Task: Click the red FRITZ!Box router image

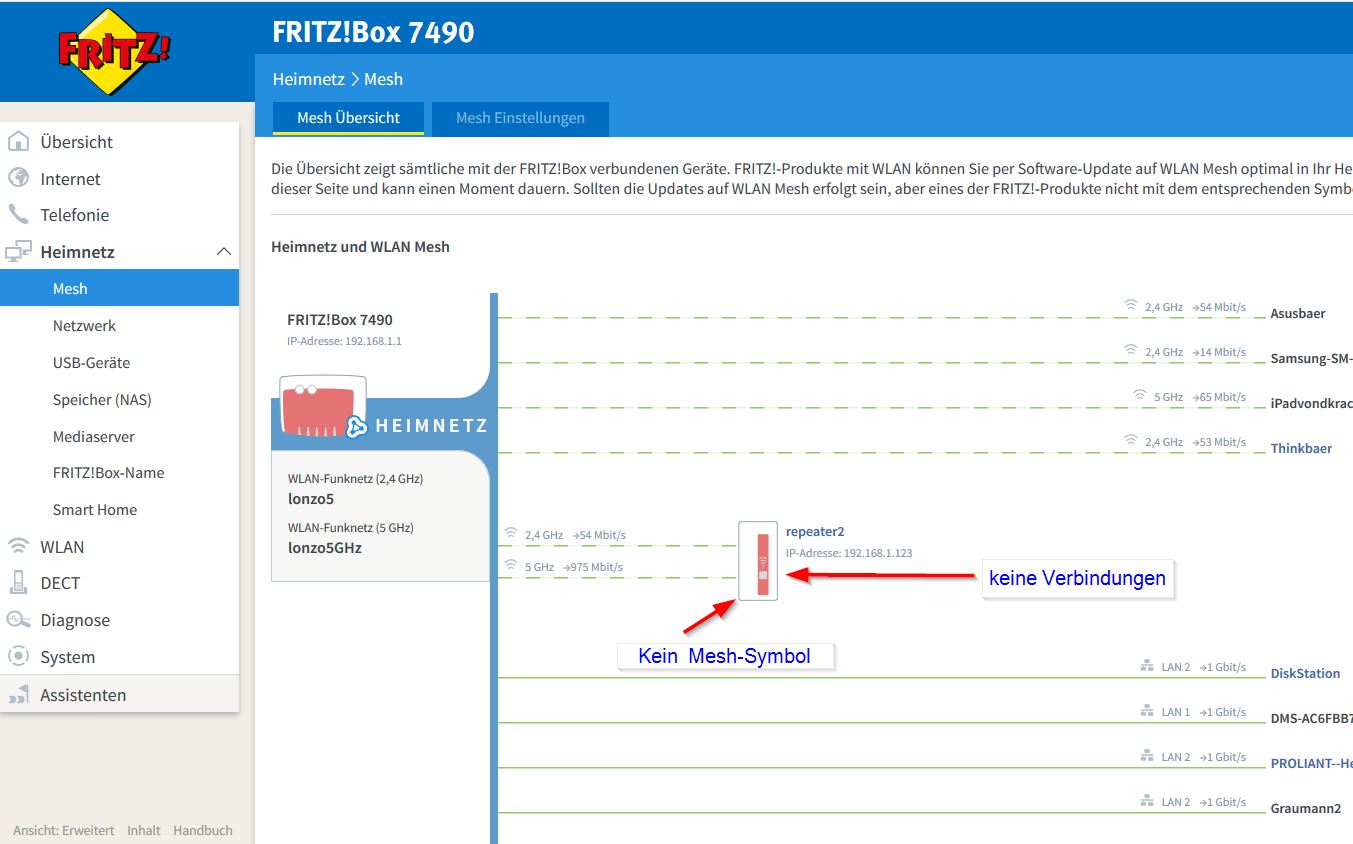Action: click(318, 407)
